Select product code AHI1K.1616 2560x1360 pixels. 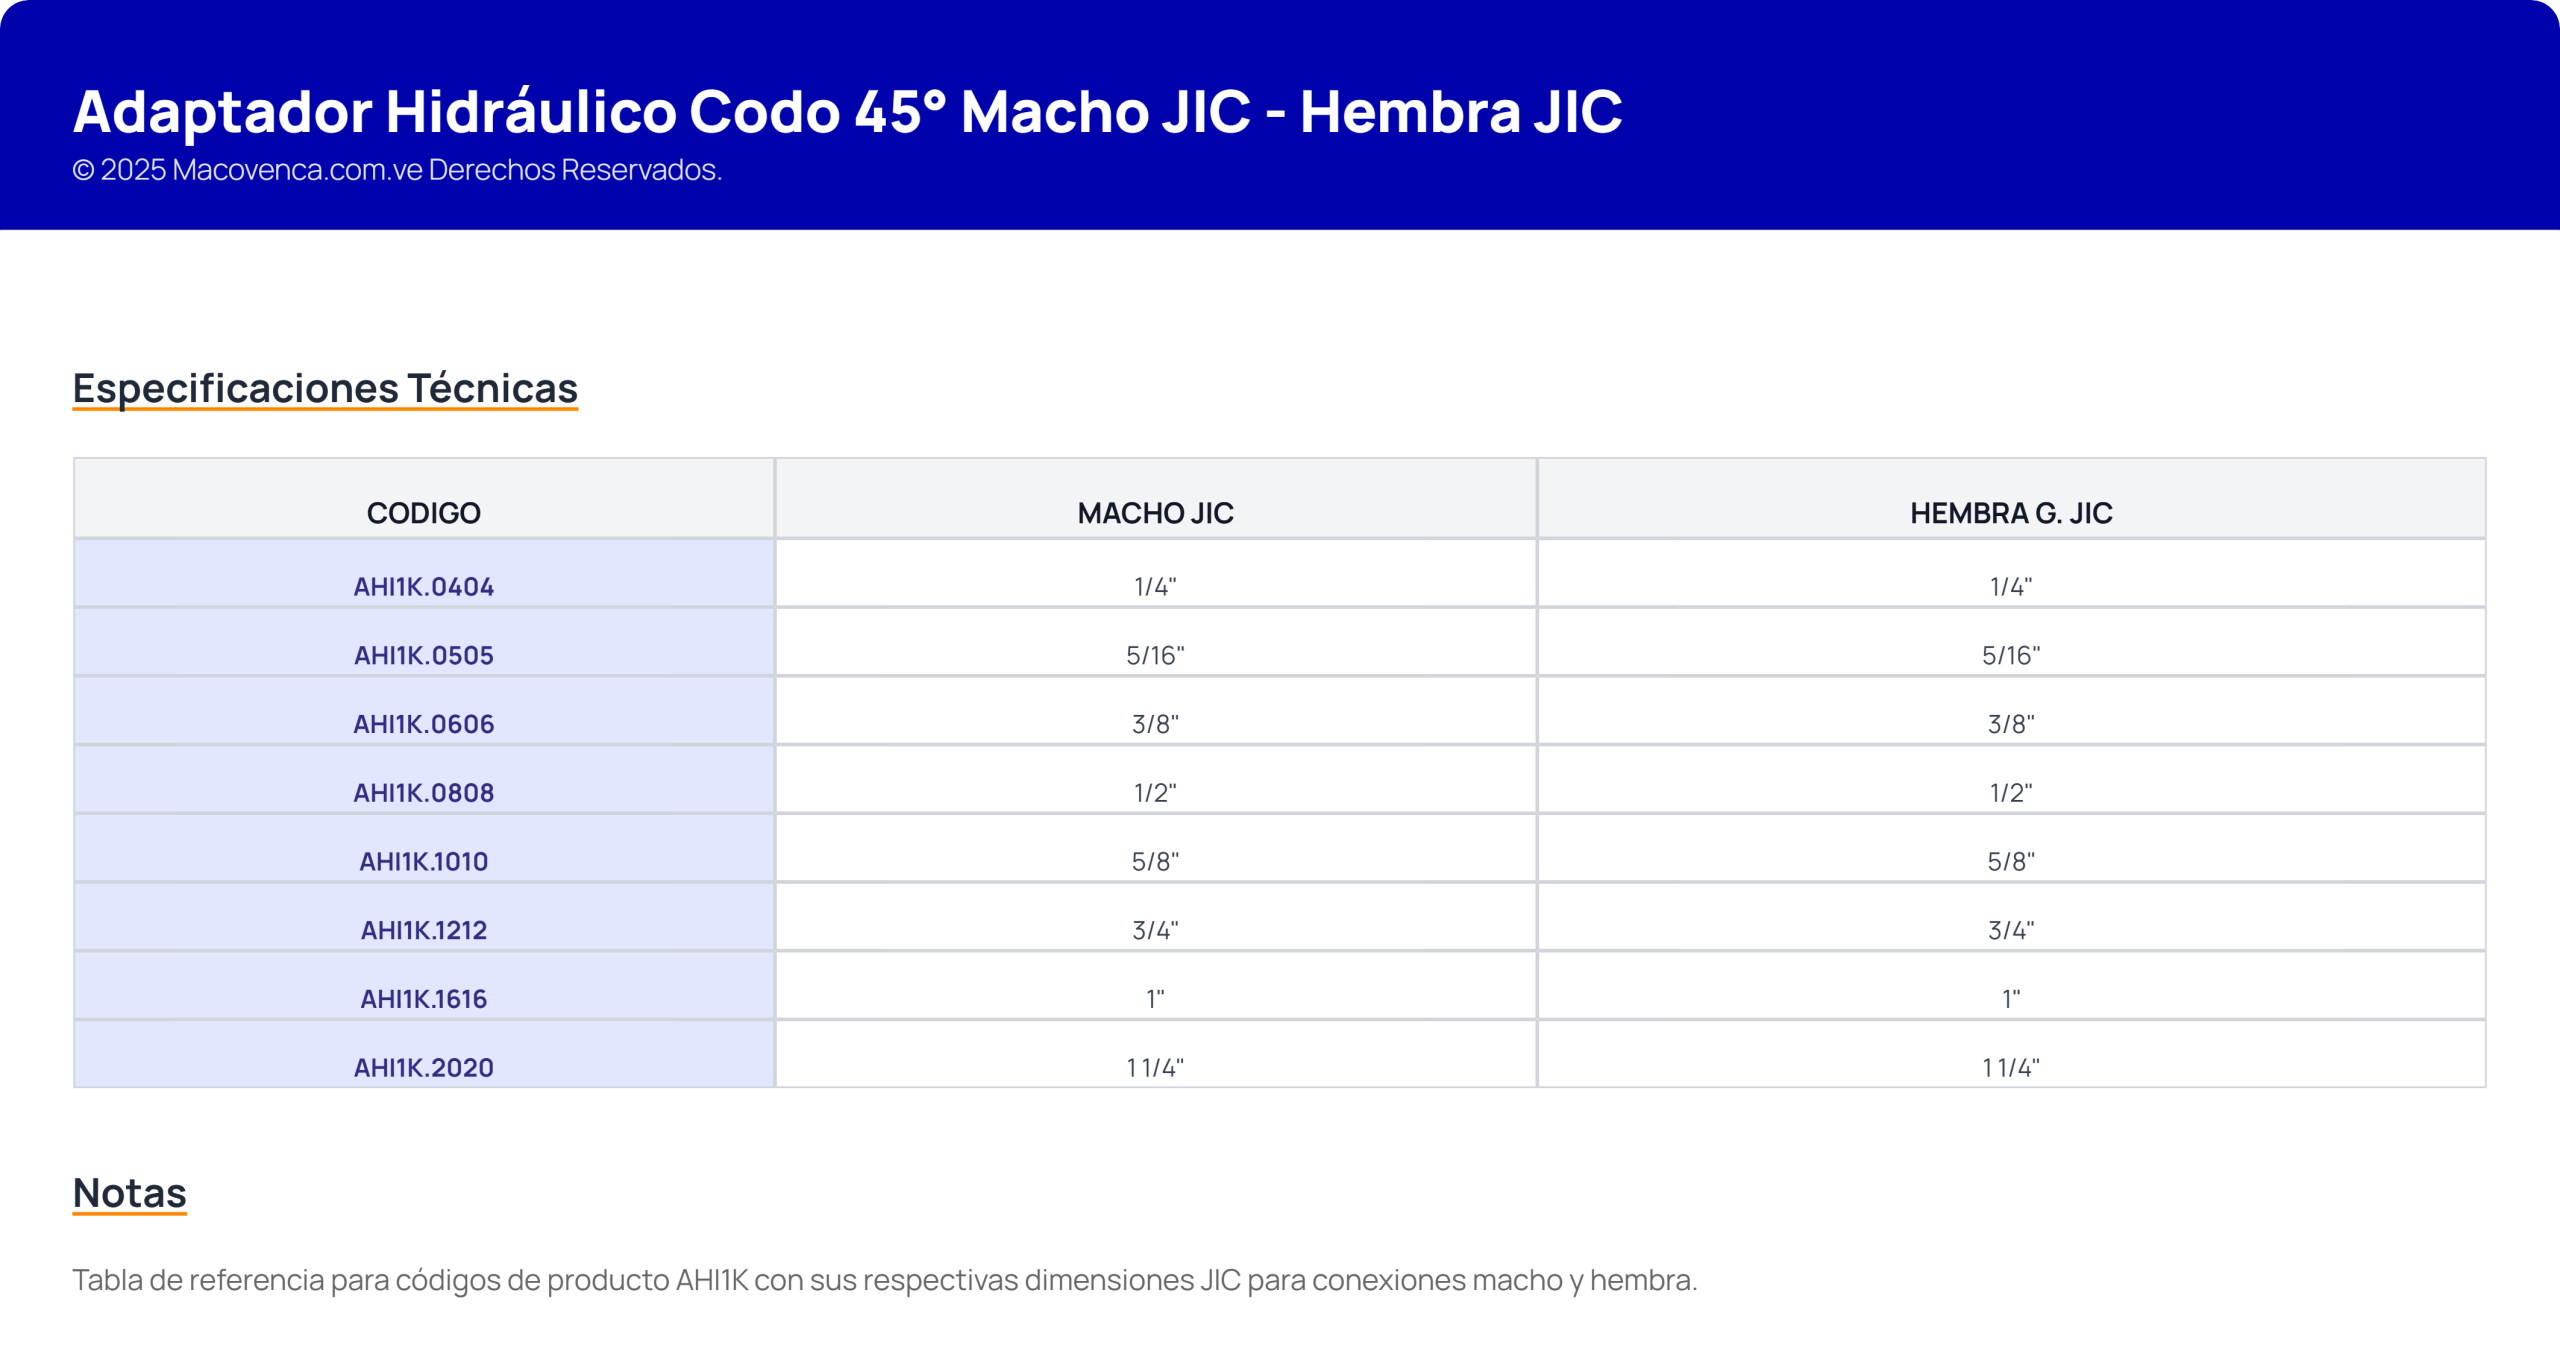click(x=424, y=999)
